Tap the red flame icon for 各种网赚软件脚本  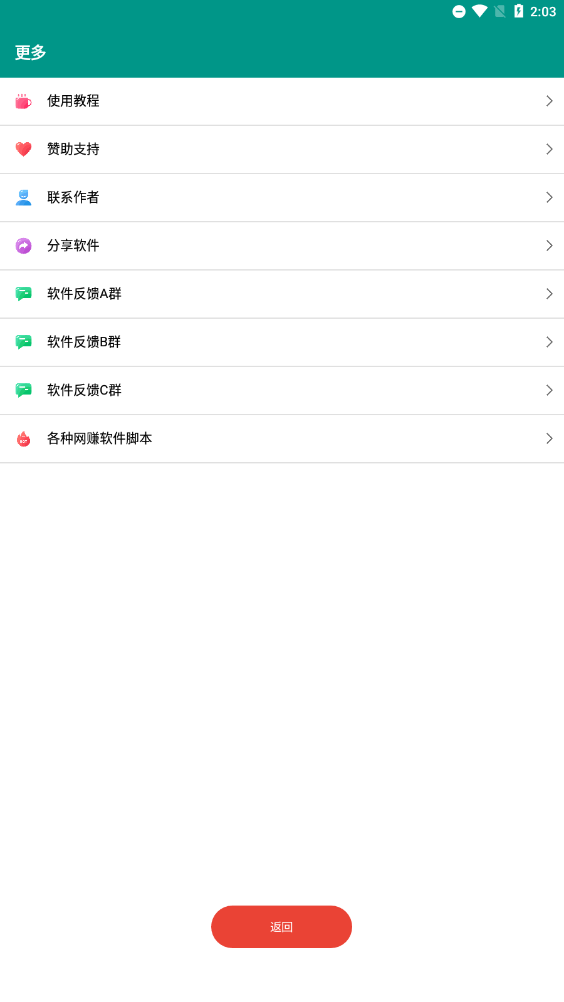[x=24, y=439]
